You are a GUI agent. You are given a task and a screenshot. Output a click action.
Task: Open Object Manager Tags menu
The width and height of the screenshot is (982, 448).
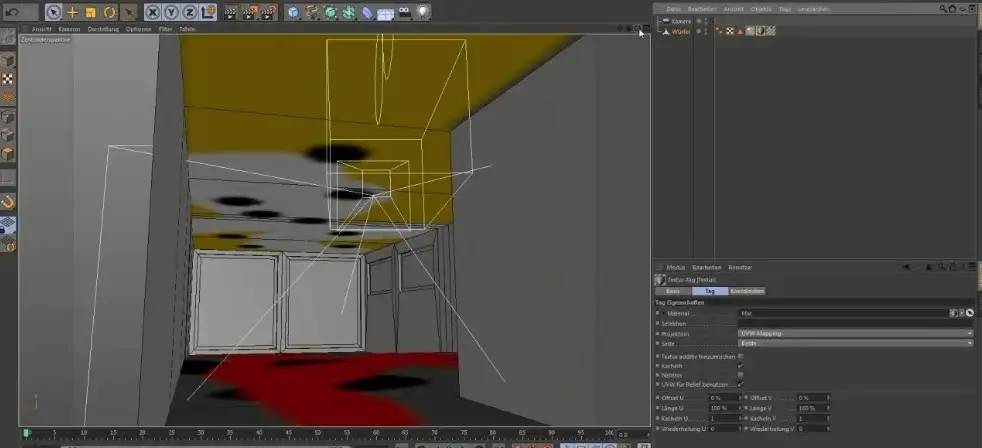pyautogui.click(x=785, y=9)
